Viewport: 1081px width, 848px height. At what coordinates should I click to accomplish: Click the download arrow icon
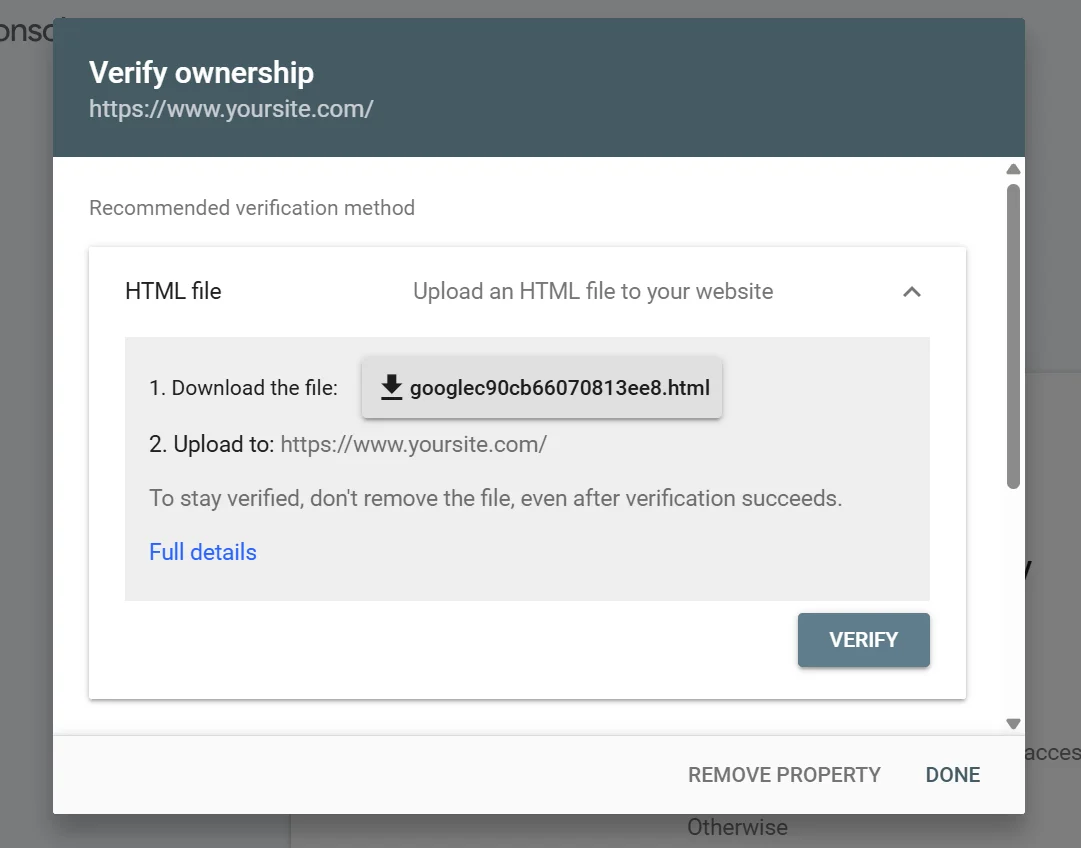tap(391, 387)
